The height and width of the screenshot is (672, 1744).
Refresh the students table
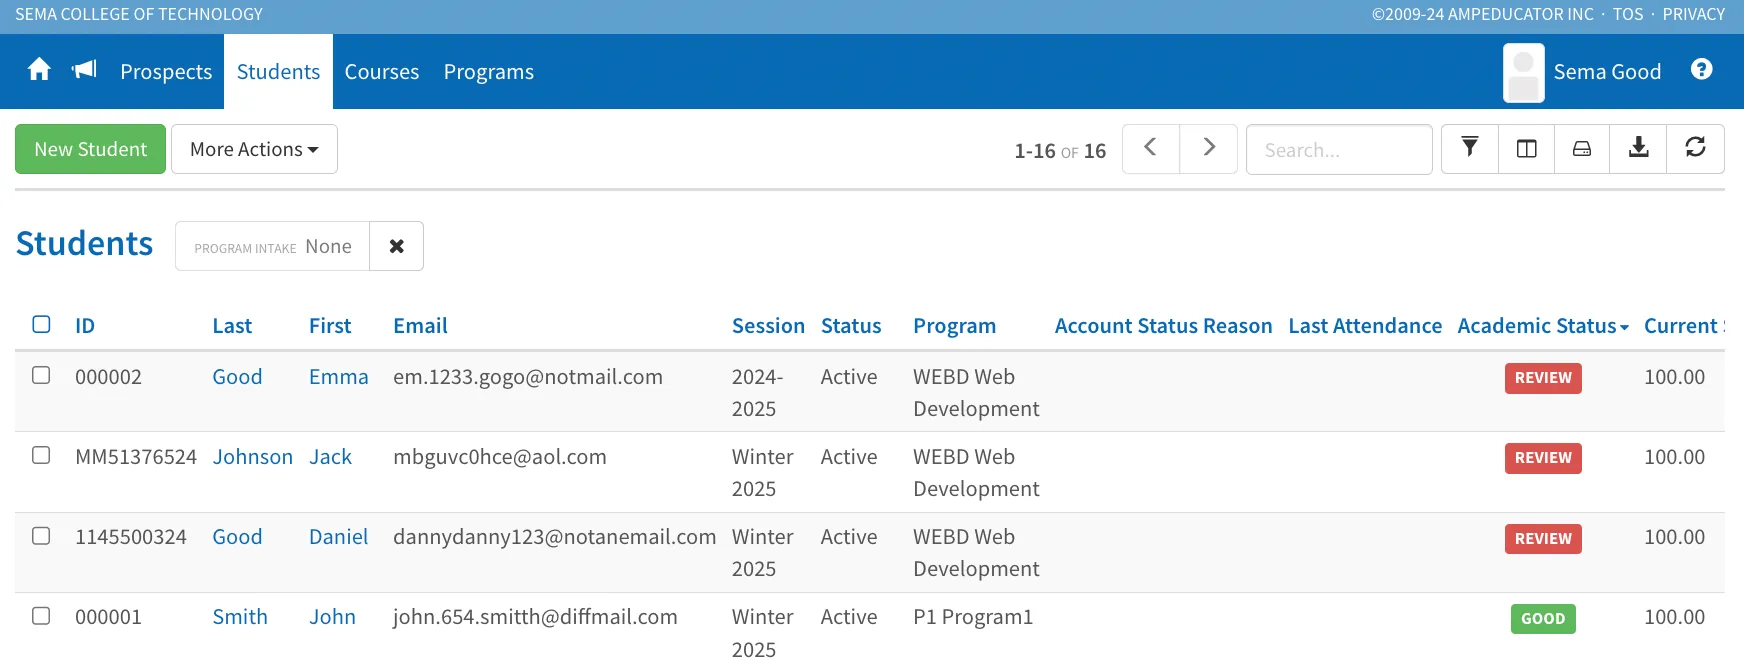click(1695, 148)
